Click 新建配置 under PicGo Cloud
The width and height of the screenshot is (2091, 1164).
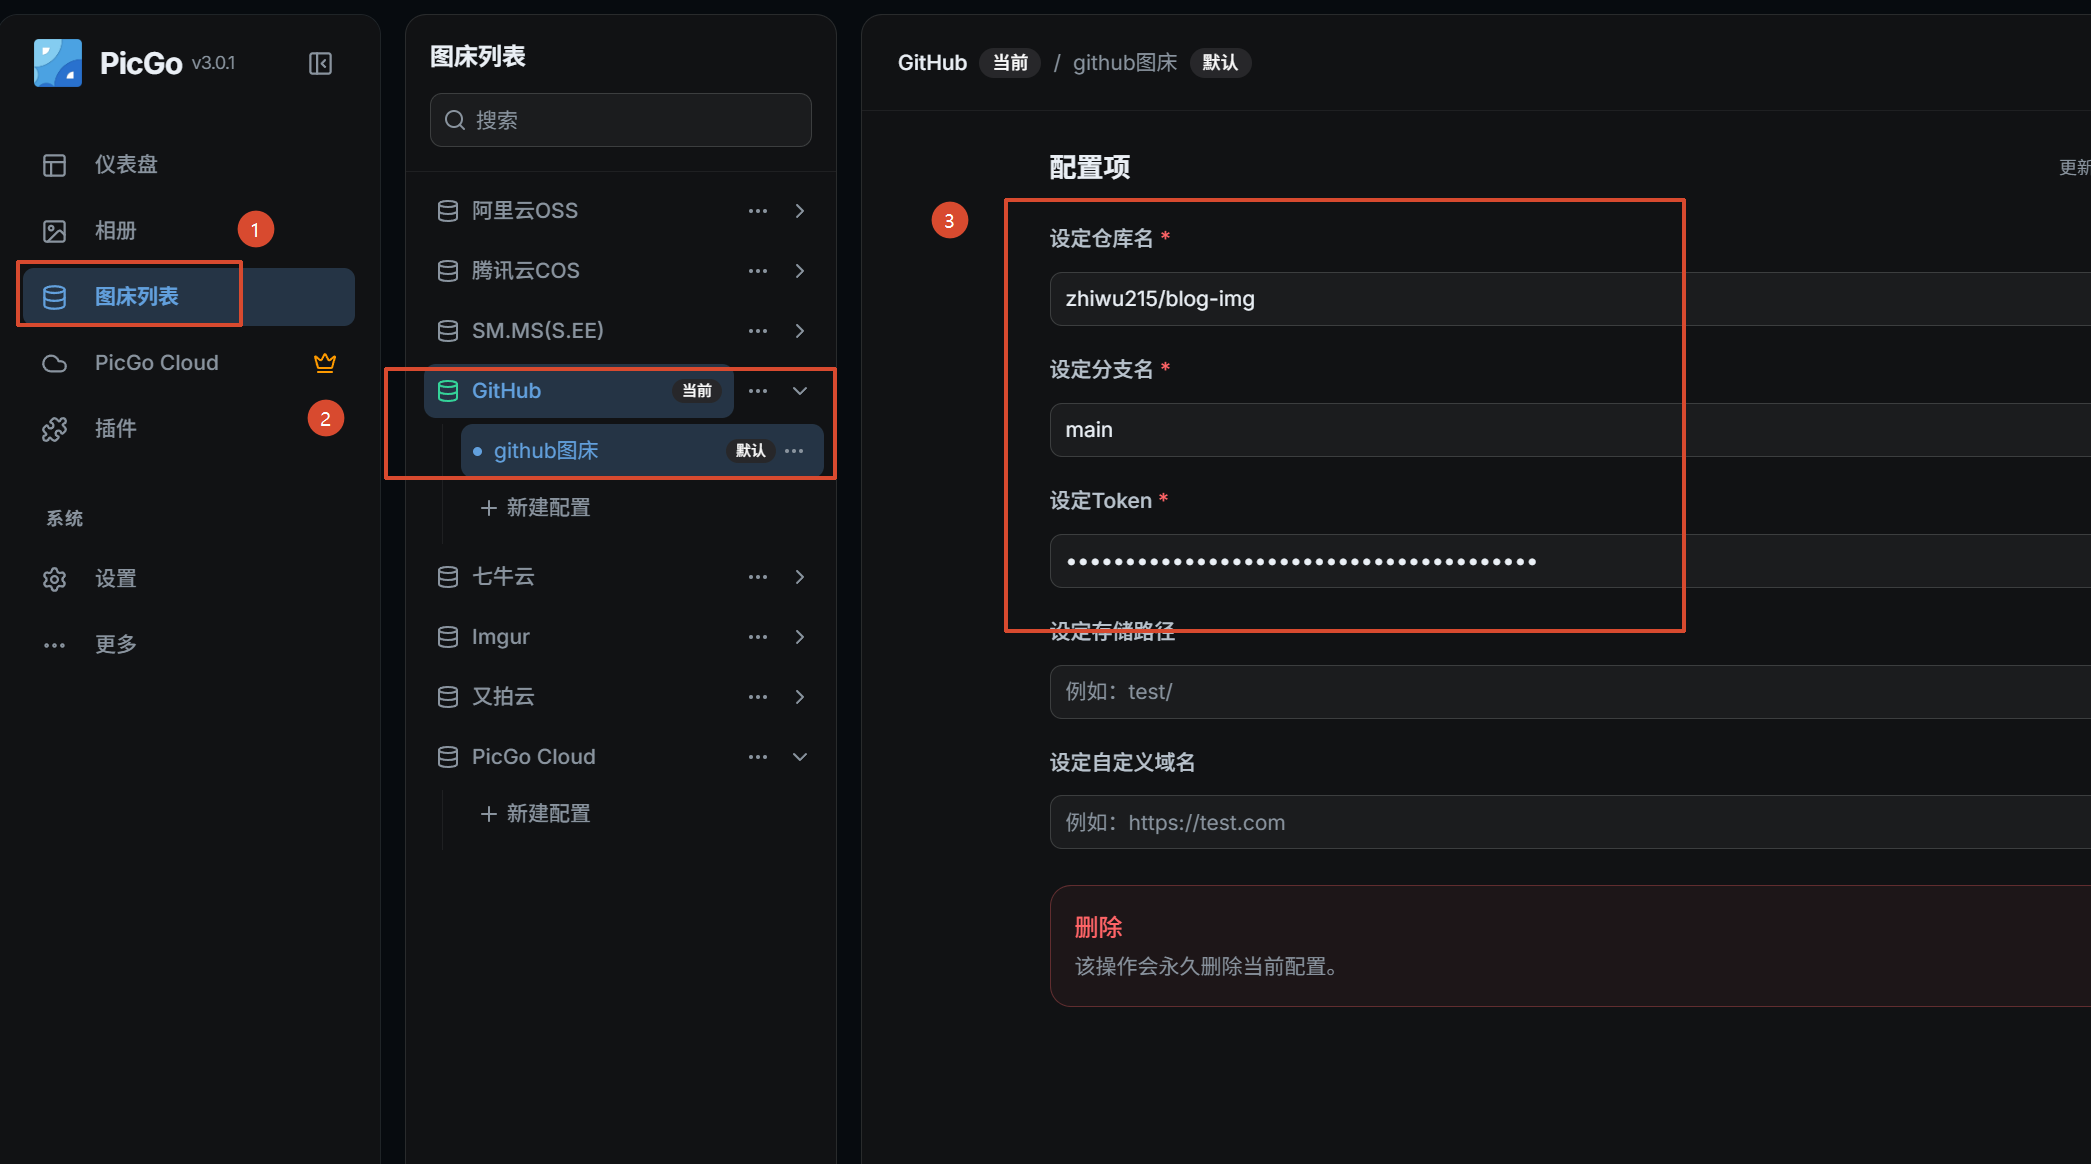[x=536, y=814]
